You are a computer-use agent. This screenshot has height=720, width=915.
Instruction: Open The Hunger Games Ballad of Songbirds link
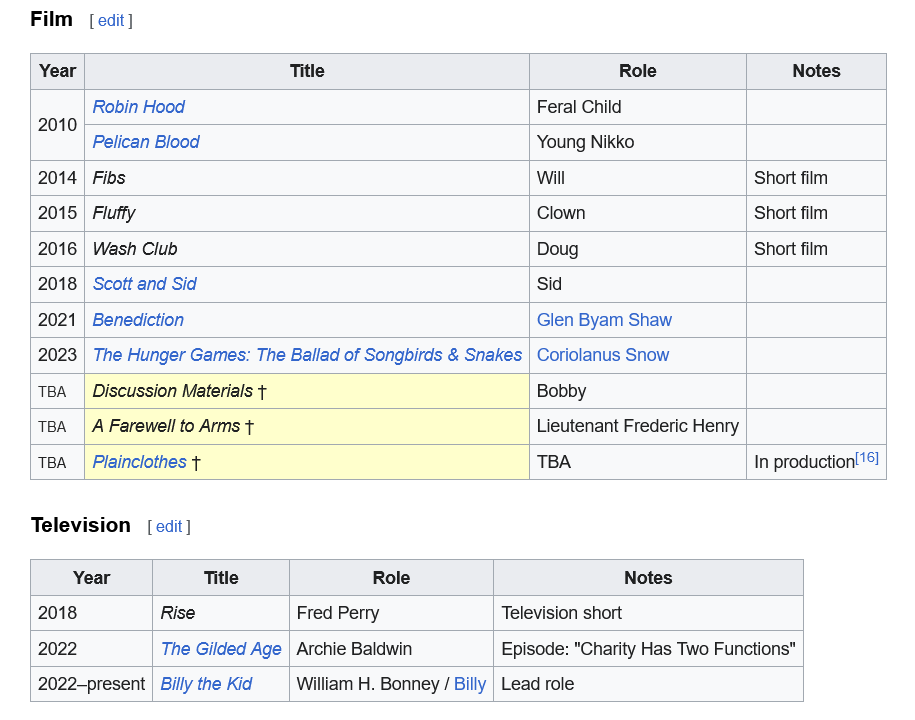point(307,355)
